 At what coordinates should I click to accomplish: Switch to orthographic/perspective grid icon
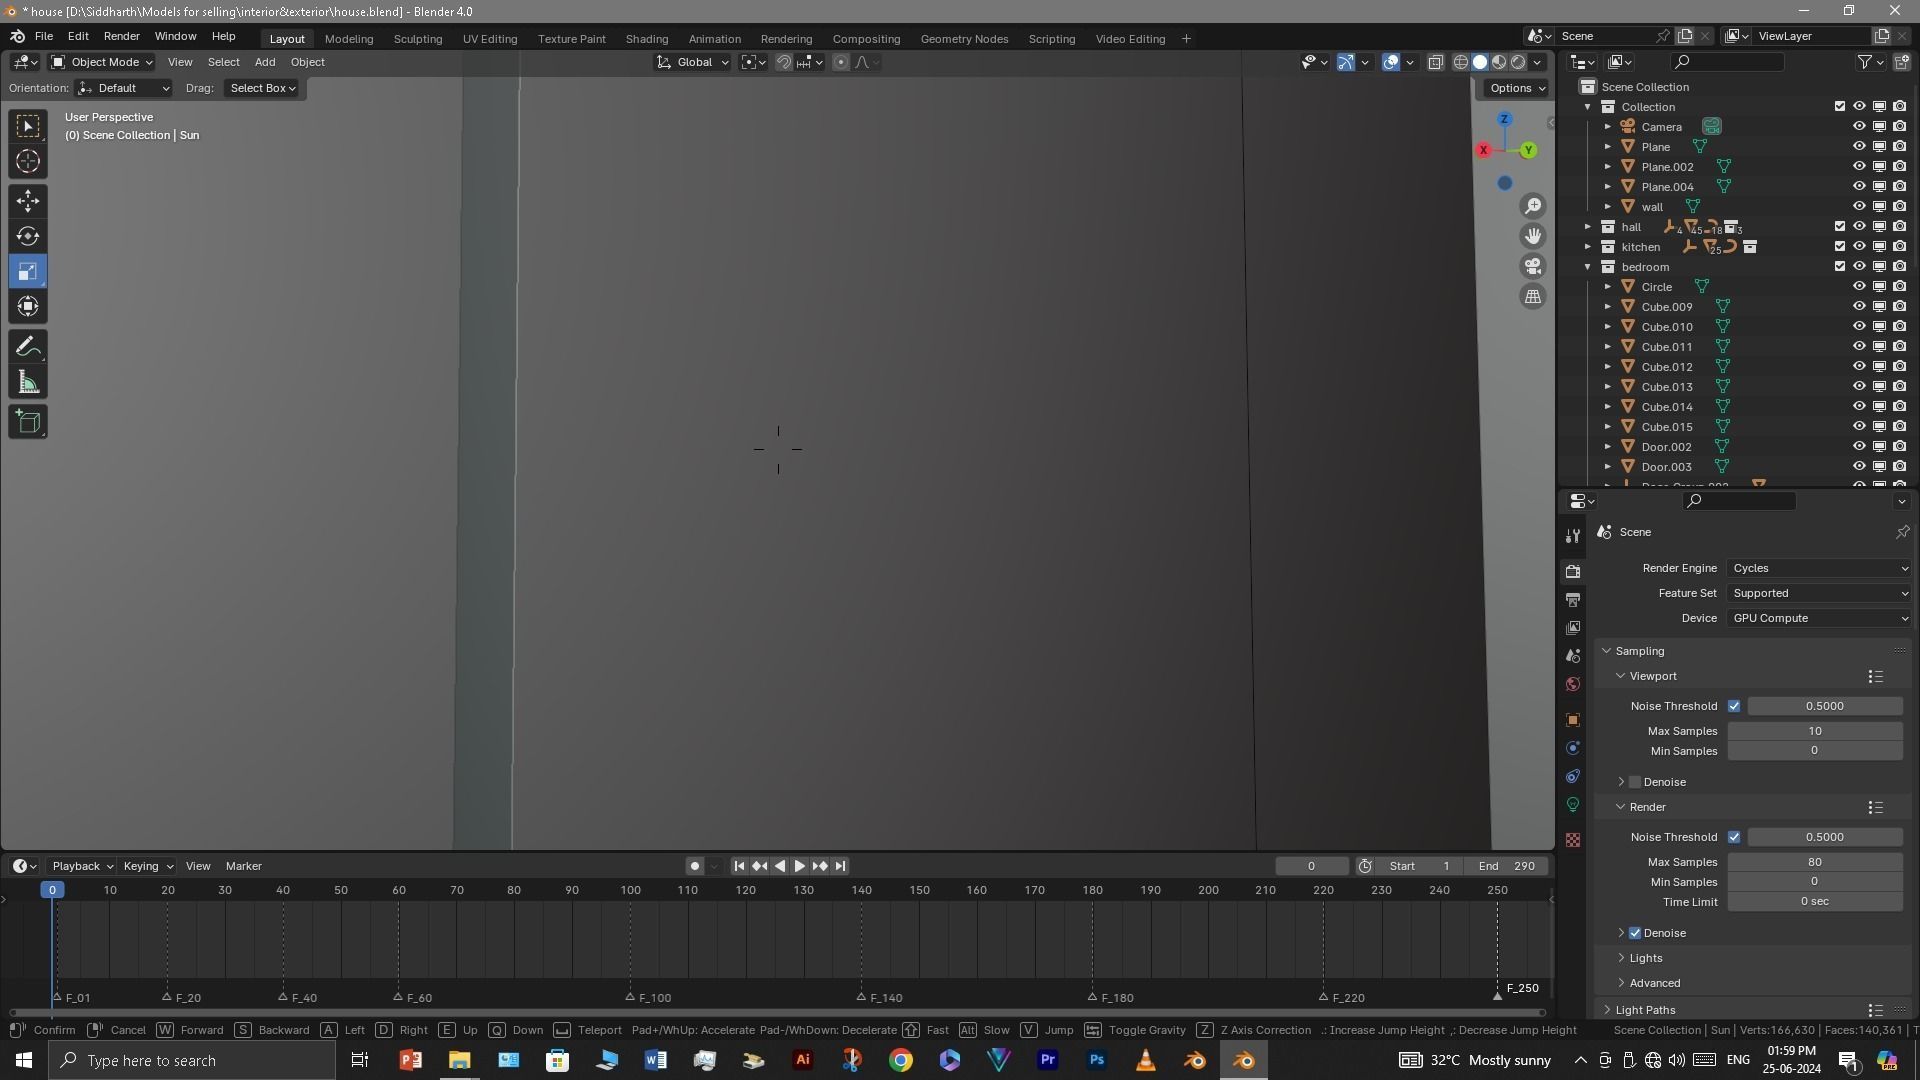pos(1533,297)
